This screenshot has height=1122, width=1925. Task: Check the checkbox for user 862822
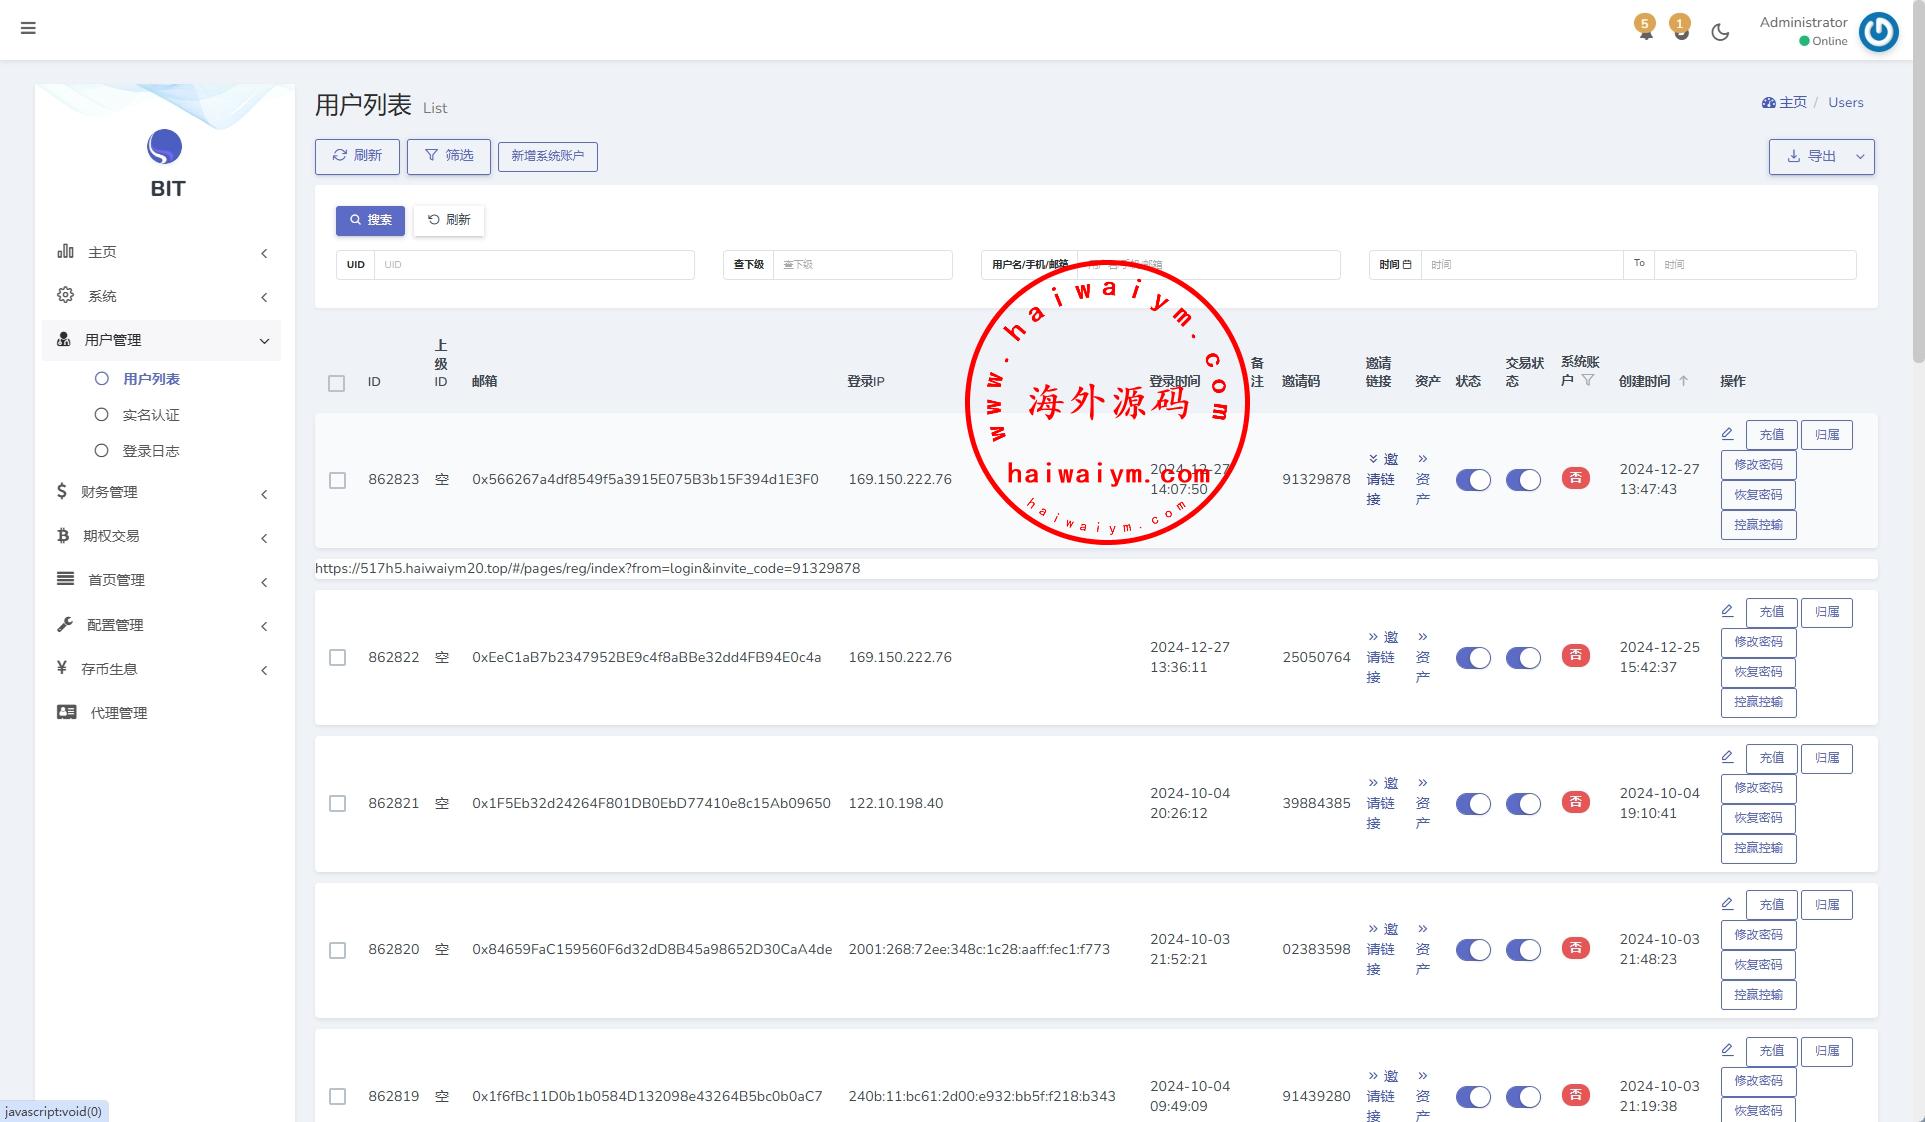coord(338,658)
